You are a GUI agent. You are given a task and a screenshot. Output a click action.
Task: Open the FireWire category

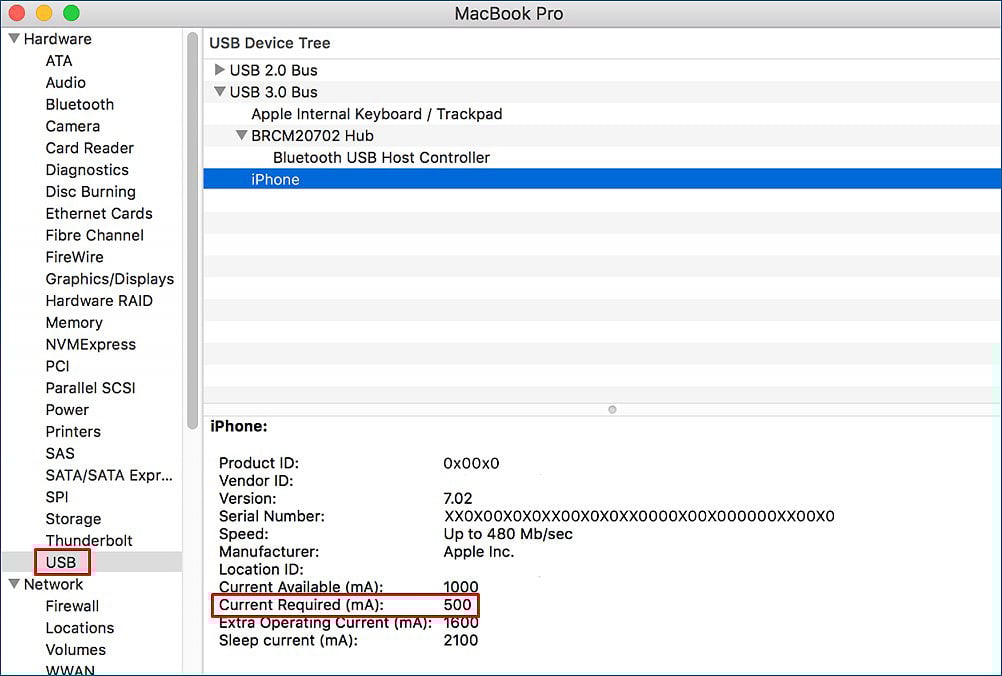point(74,257)
